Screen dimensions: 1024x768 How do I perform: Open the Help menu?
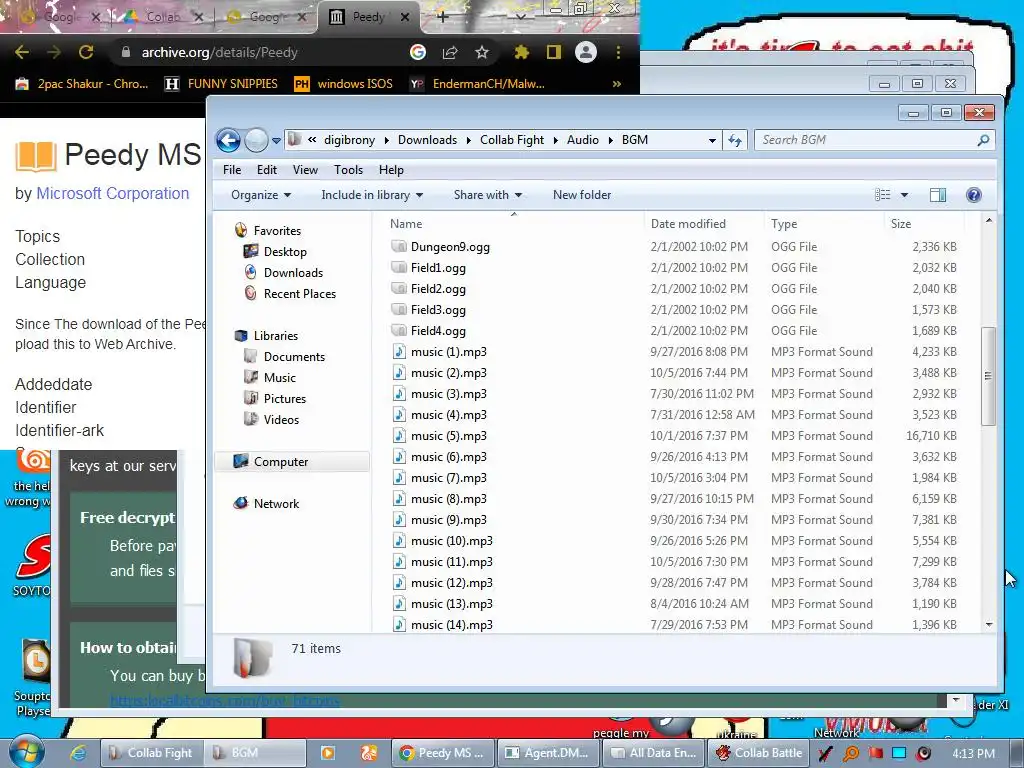(x=391, y=170)
